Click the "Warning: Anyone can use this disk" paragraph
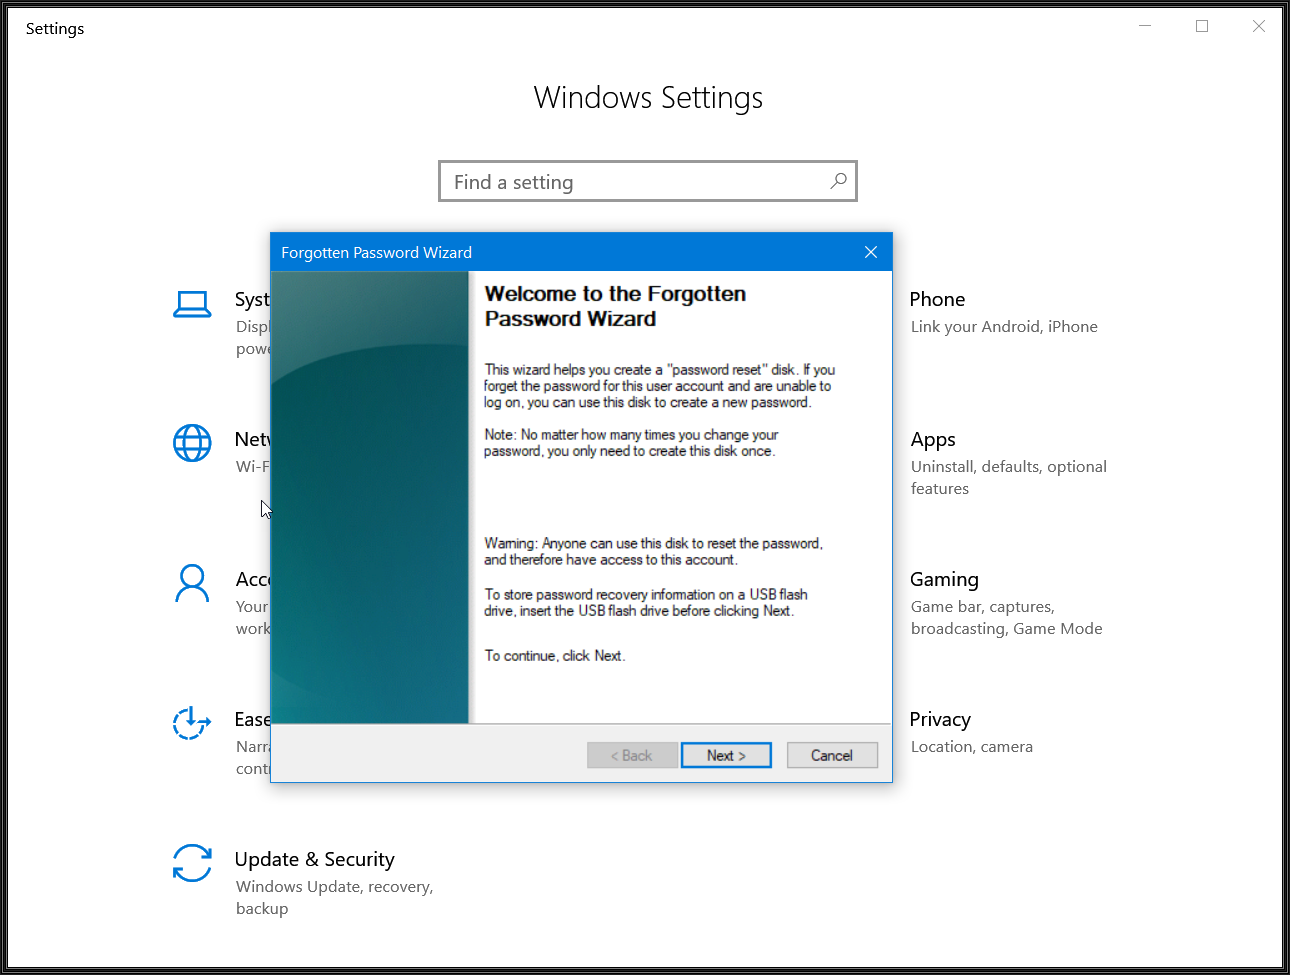 653,552
